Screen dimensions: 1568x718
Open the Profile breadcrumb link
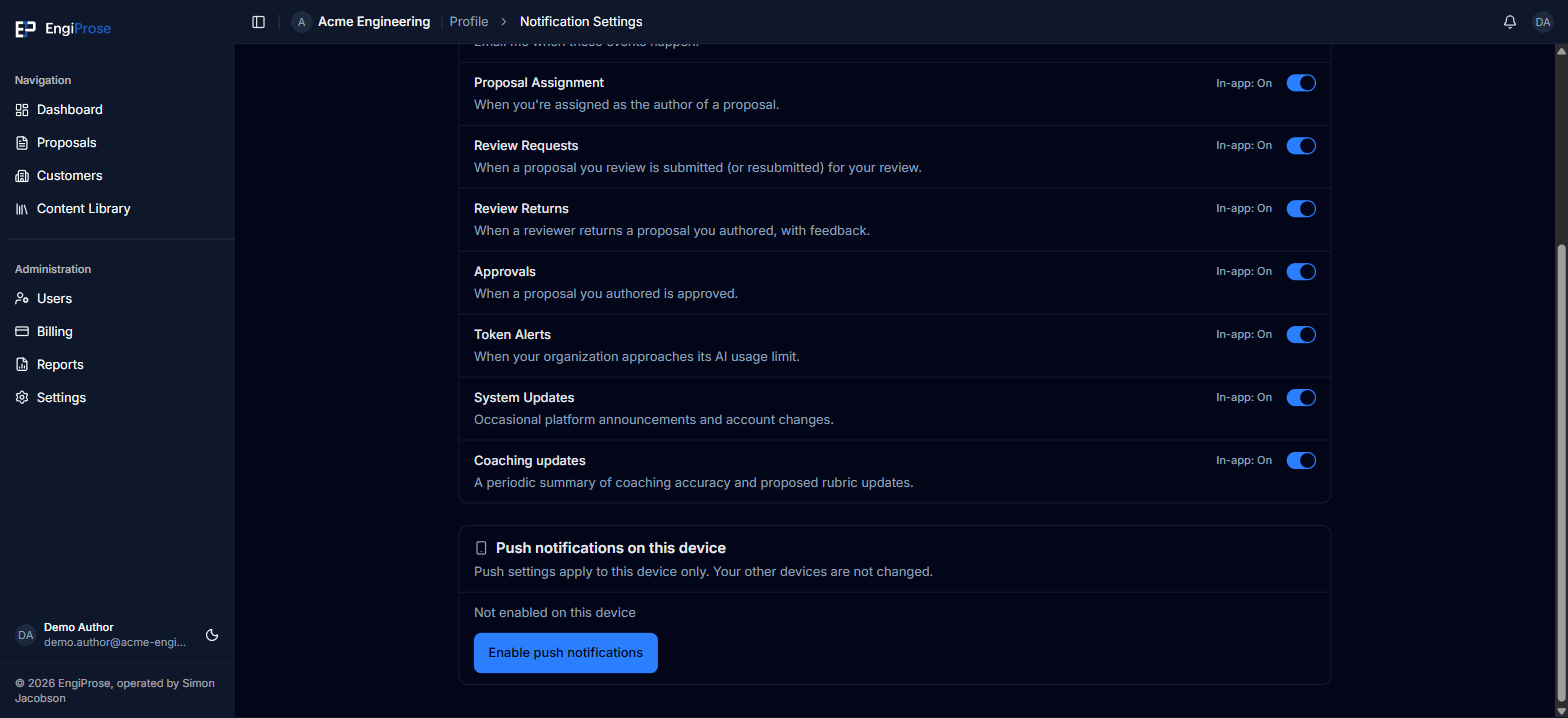[469, 22]
